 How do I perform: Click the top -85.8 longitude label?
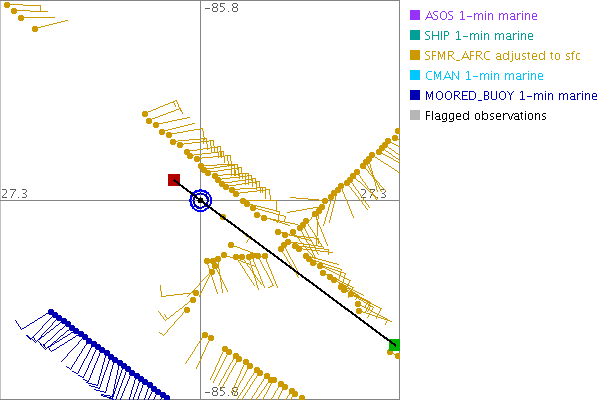point(221,8)
